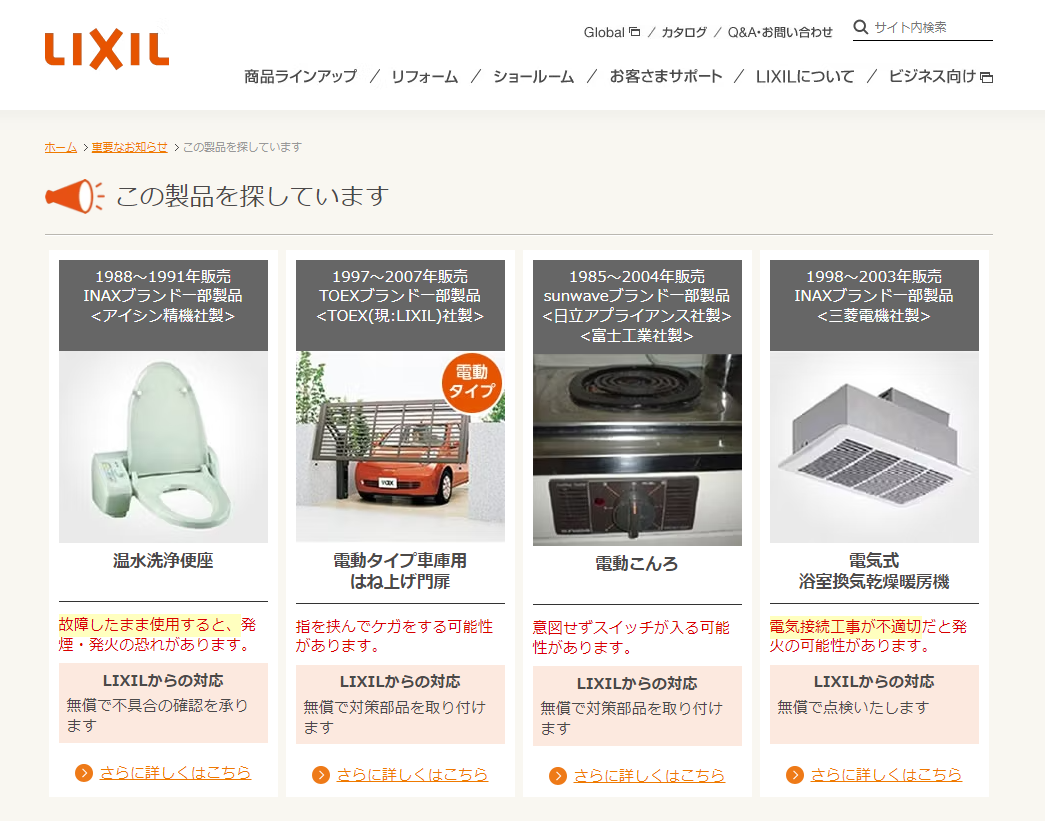Screen dimensions: 1045x821
Task: Click the orange arrow icon under 浴室換気乾燥暖房機
Action: (794, 774)
